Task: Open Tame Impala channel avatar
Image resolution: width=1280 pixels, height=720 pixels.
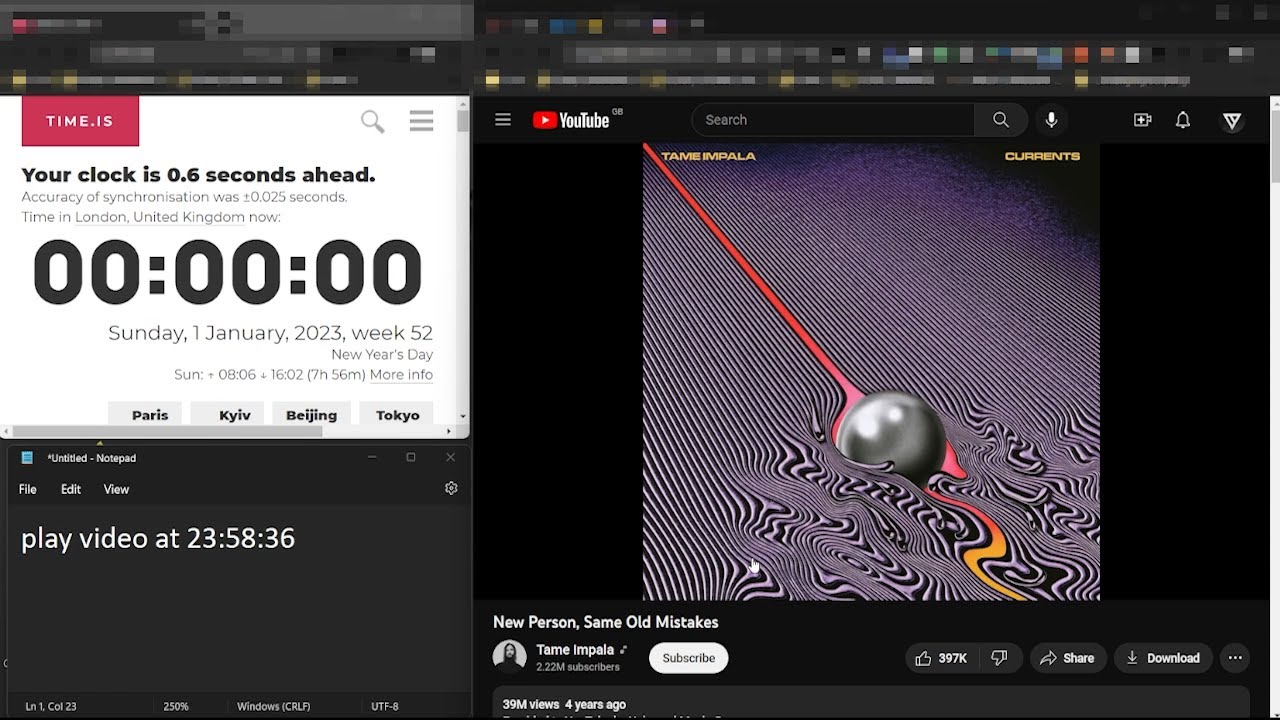Action: 509,656
